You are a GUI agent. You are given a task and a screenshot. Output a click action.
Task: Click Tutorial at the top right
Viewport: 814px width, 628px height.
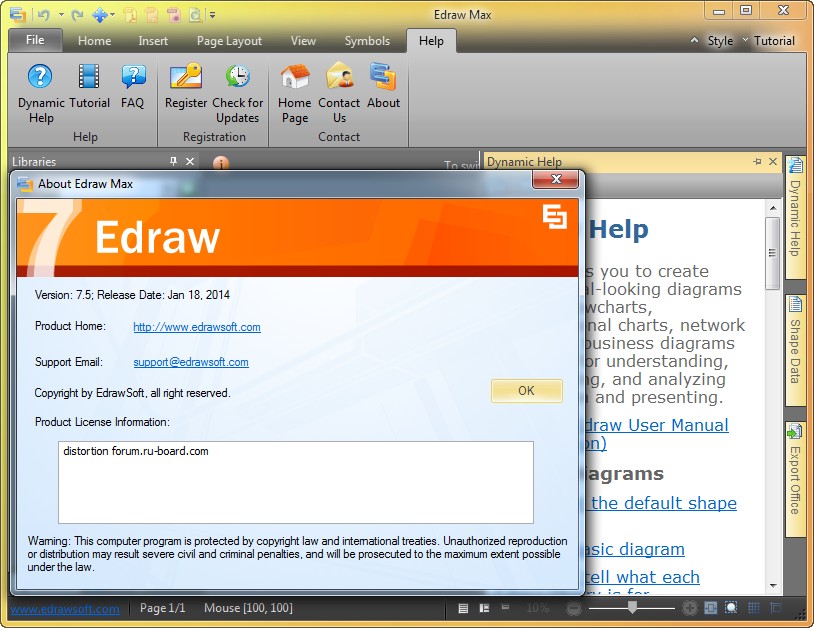click(774, 40)
